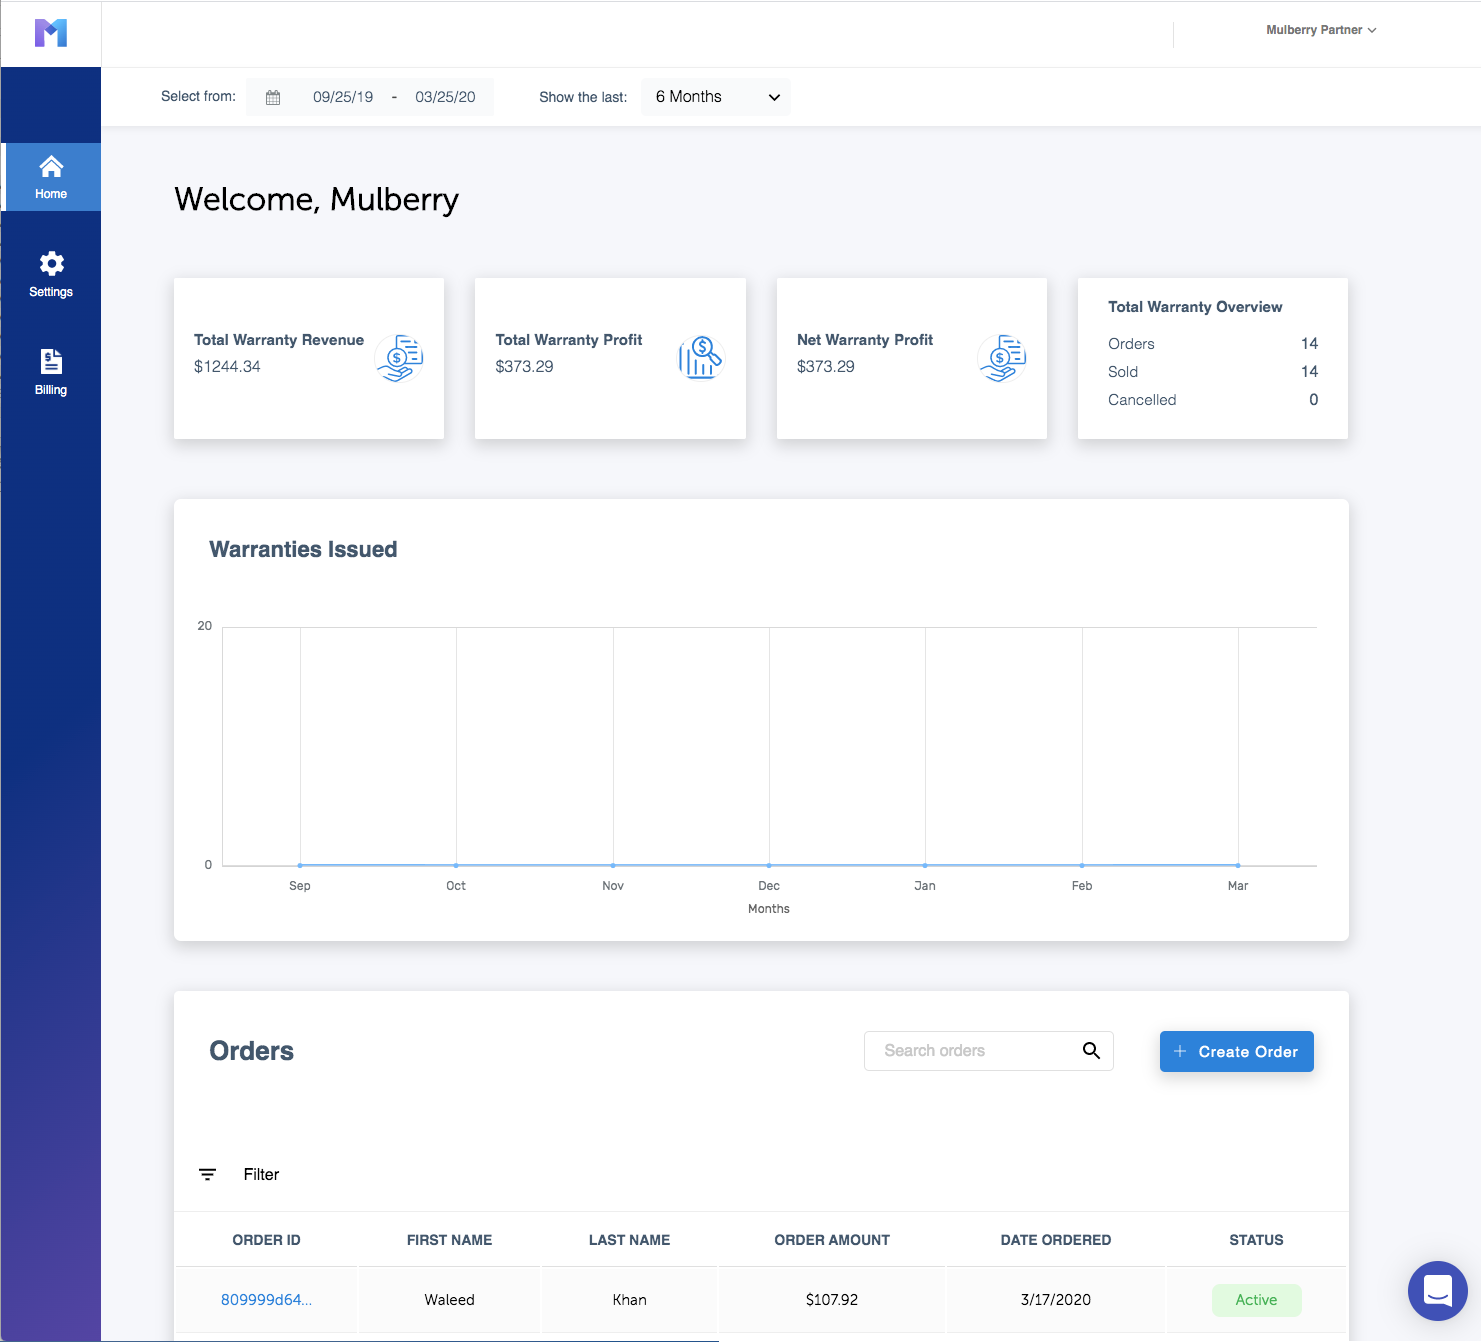Focus the Search orders field
This screenshot has width=1481, height=1342.
point(988,1051)
